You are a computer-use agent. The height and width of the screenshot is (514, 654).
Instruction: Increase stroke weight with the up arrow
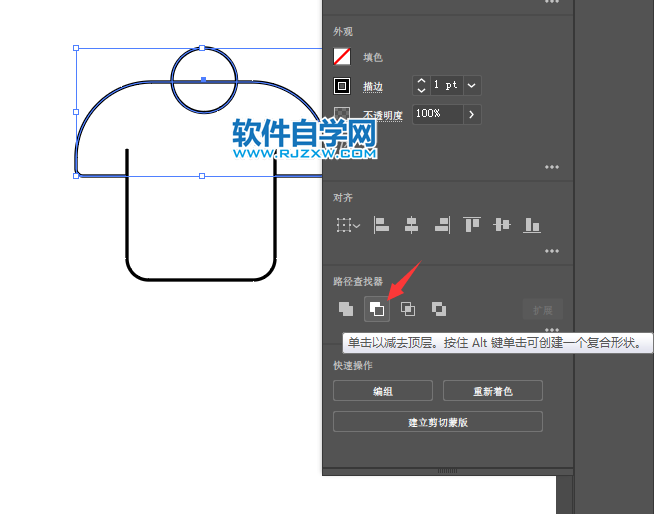coord(421,81)
